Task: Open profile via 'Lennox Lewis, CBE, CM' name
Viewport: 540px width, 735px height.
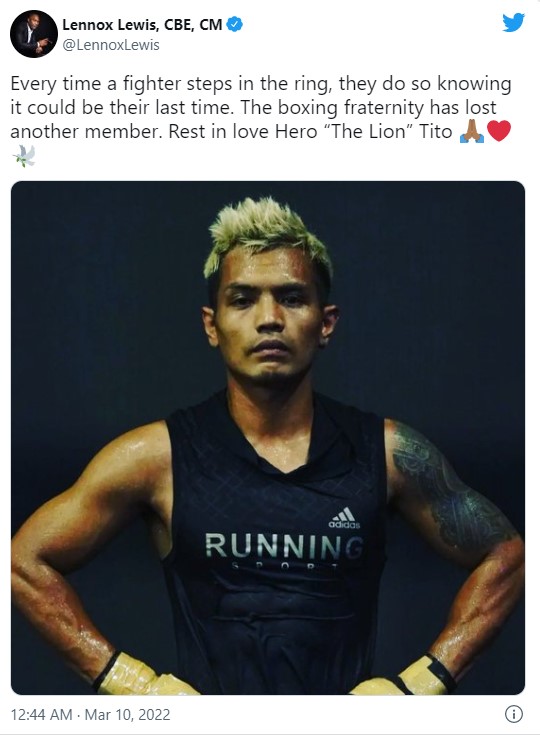Action: pos(142,24)
